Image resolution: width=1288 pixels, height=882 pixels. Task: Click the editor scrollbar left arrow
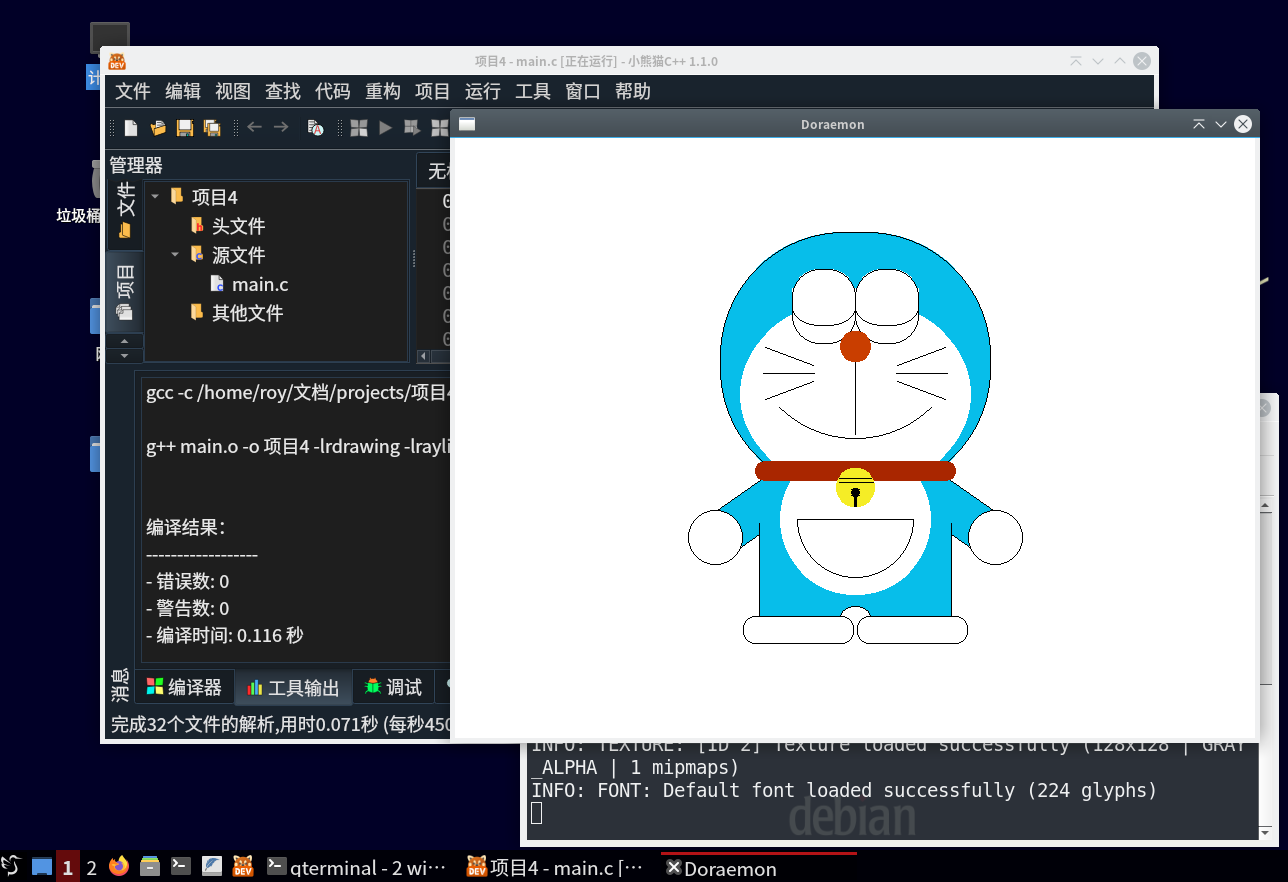pos(424,356)
